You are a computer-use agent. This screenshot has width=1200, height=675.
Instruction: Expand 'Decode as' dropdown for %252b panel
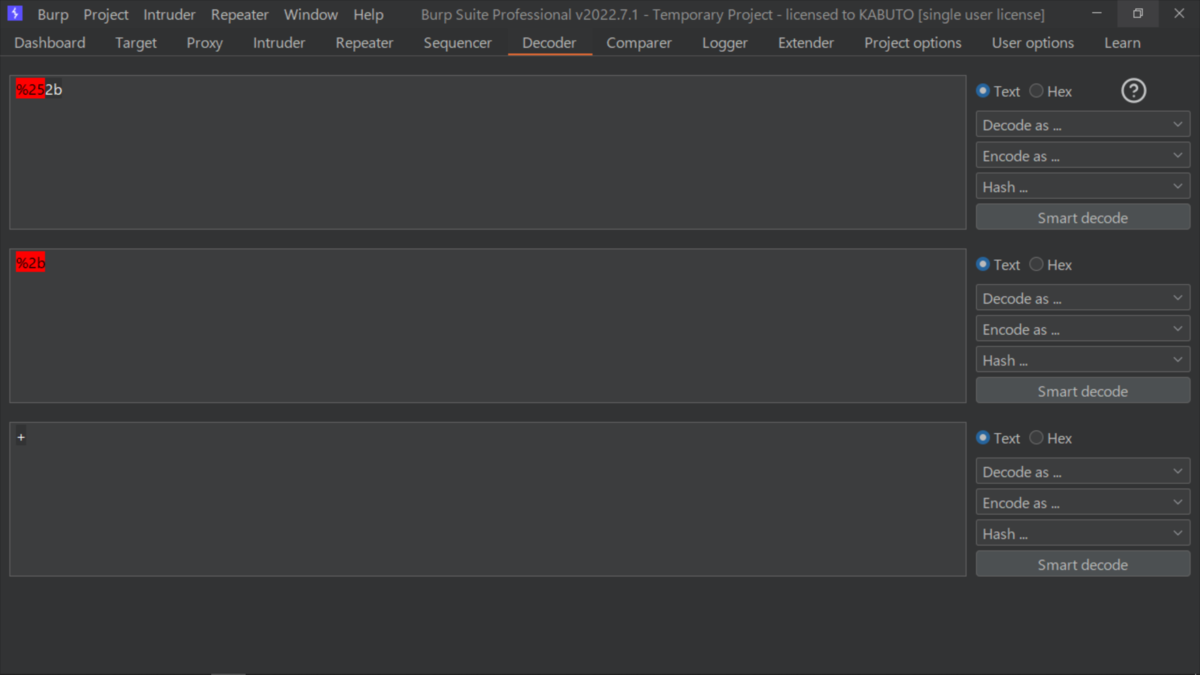[x=1083, y=125]
